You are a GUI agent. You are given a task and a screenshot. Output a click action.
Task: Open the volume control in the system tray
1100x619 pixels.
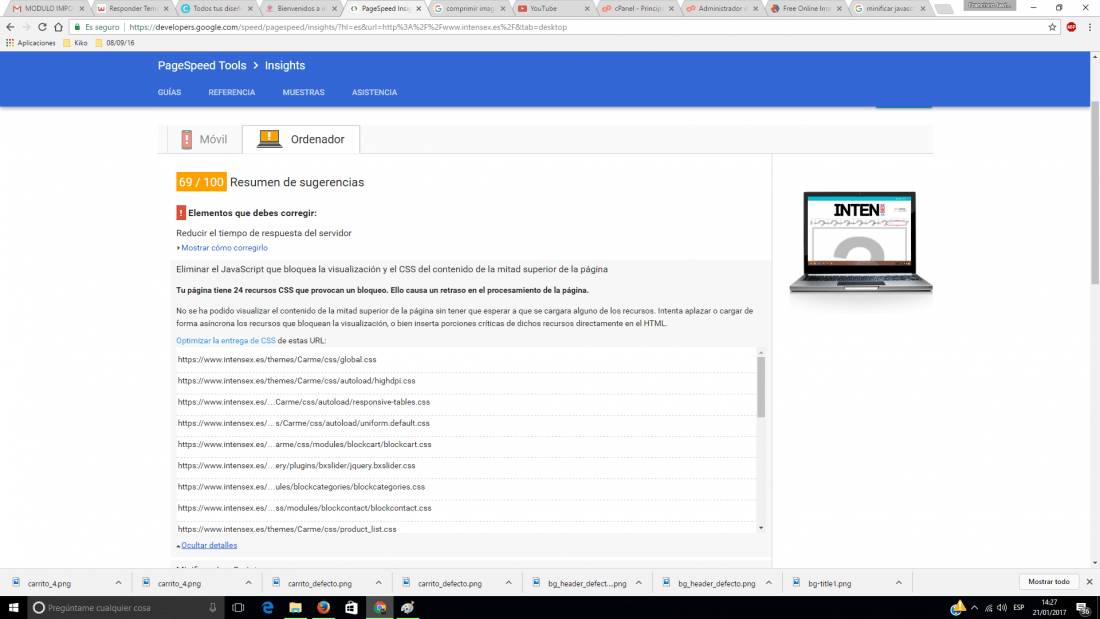tap(1002, 608)
